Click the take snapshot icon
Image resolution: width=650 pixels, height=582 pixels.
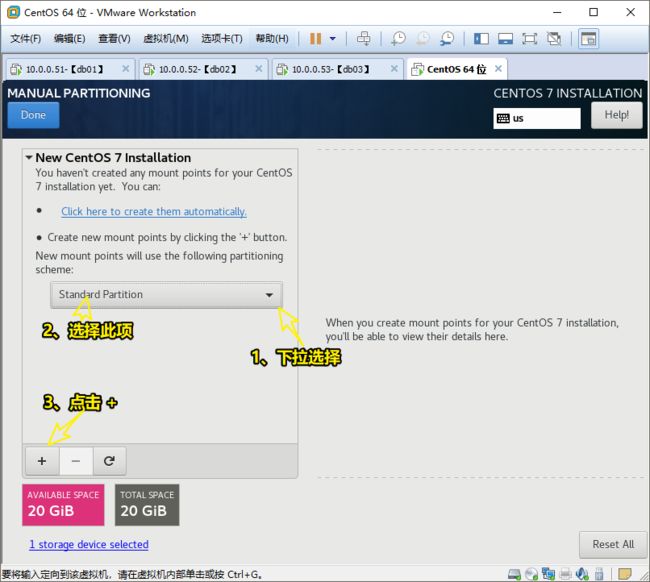tap(398, 39)
